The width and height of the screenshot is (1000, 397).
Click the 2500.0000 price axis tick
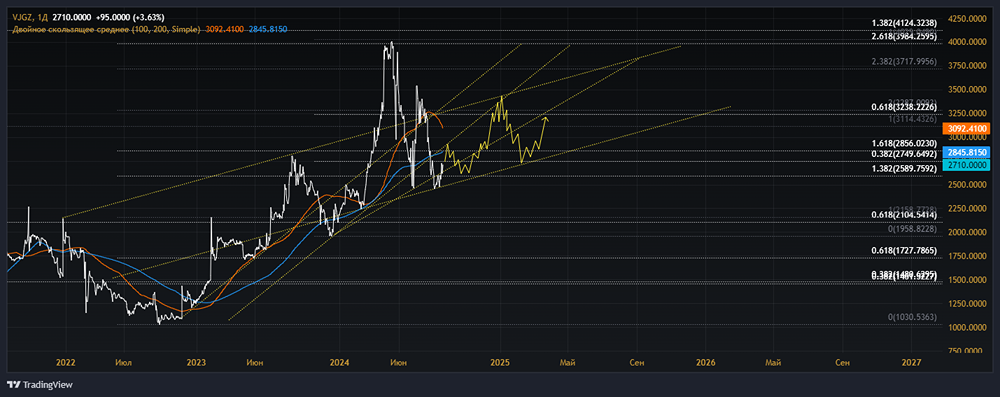[x=968, y=185]
